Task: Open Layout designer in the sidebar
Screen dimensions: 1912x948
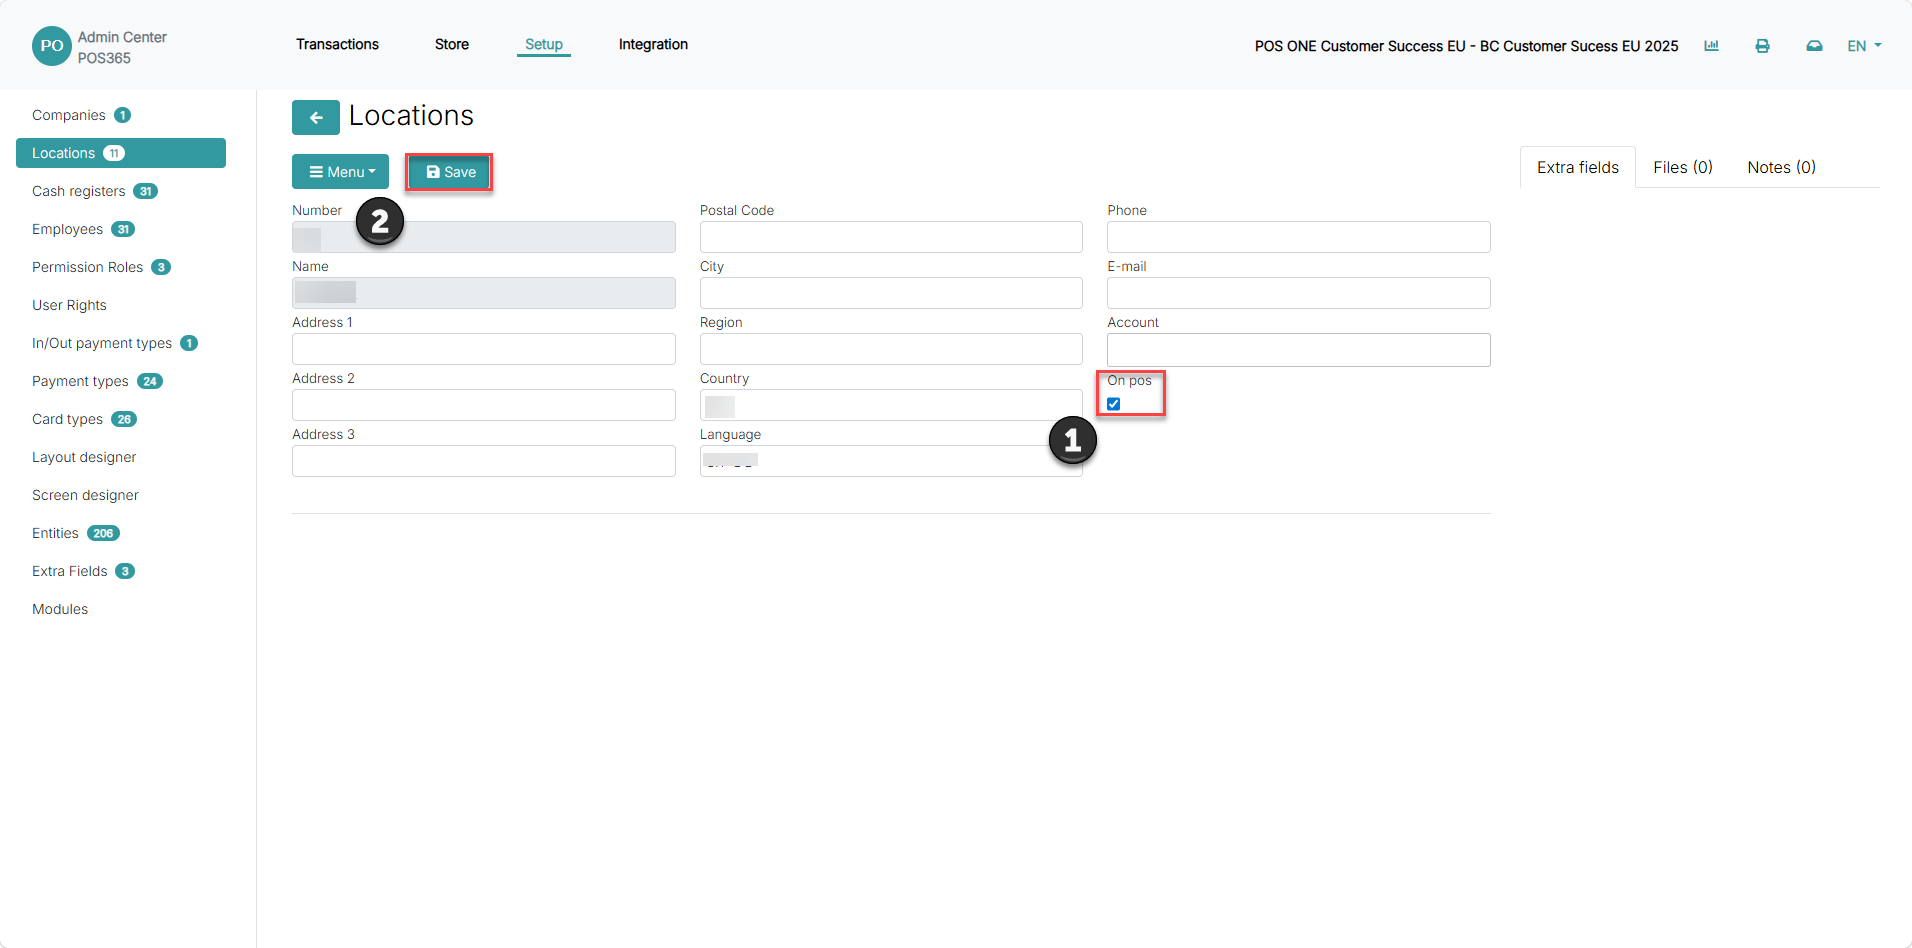Action: coord(84,457)
